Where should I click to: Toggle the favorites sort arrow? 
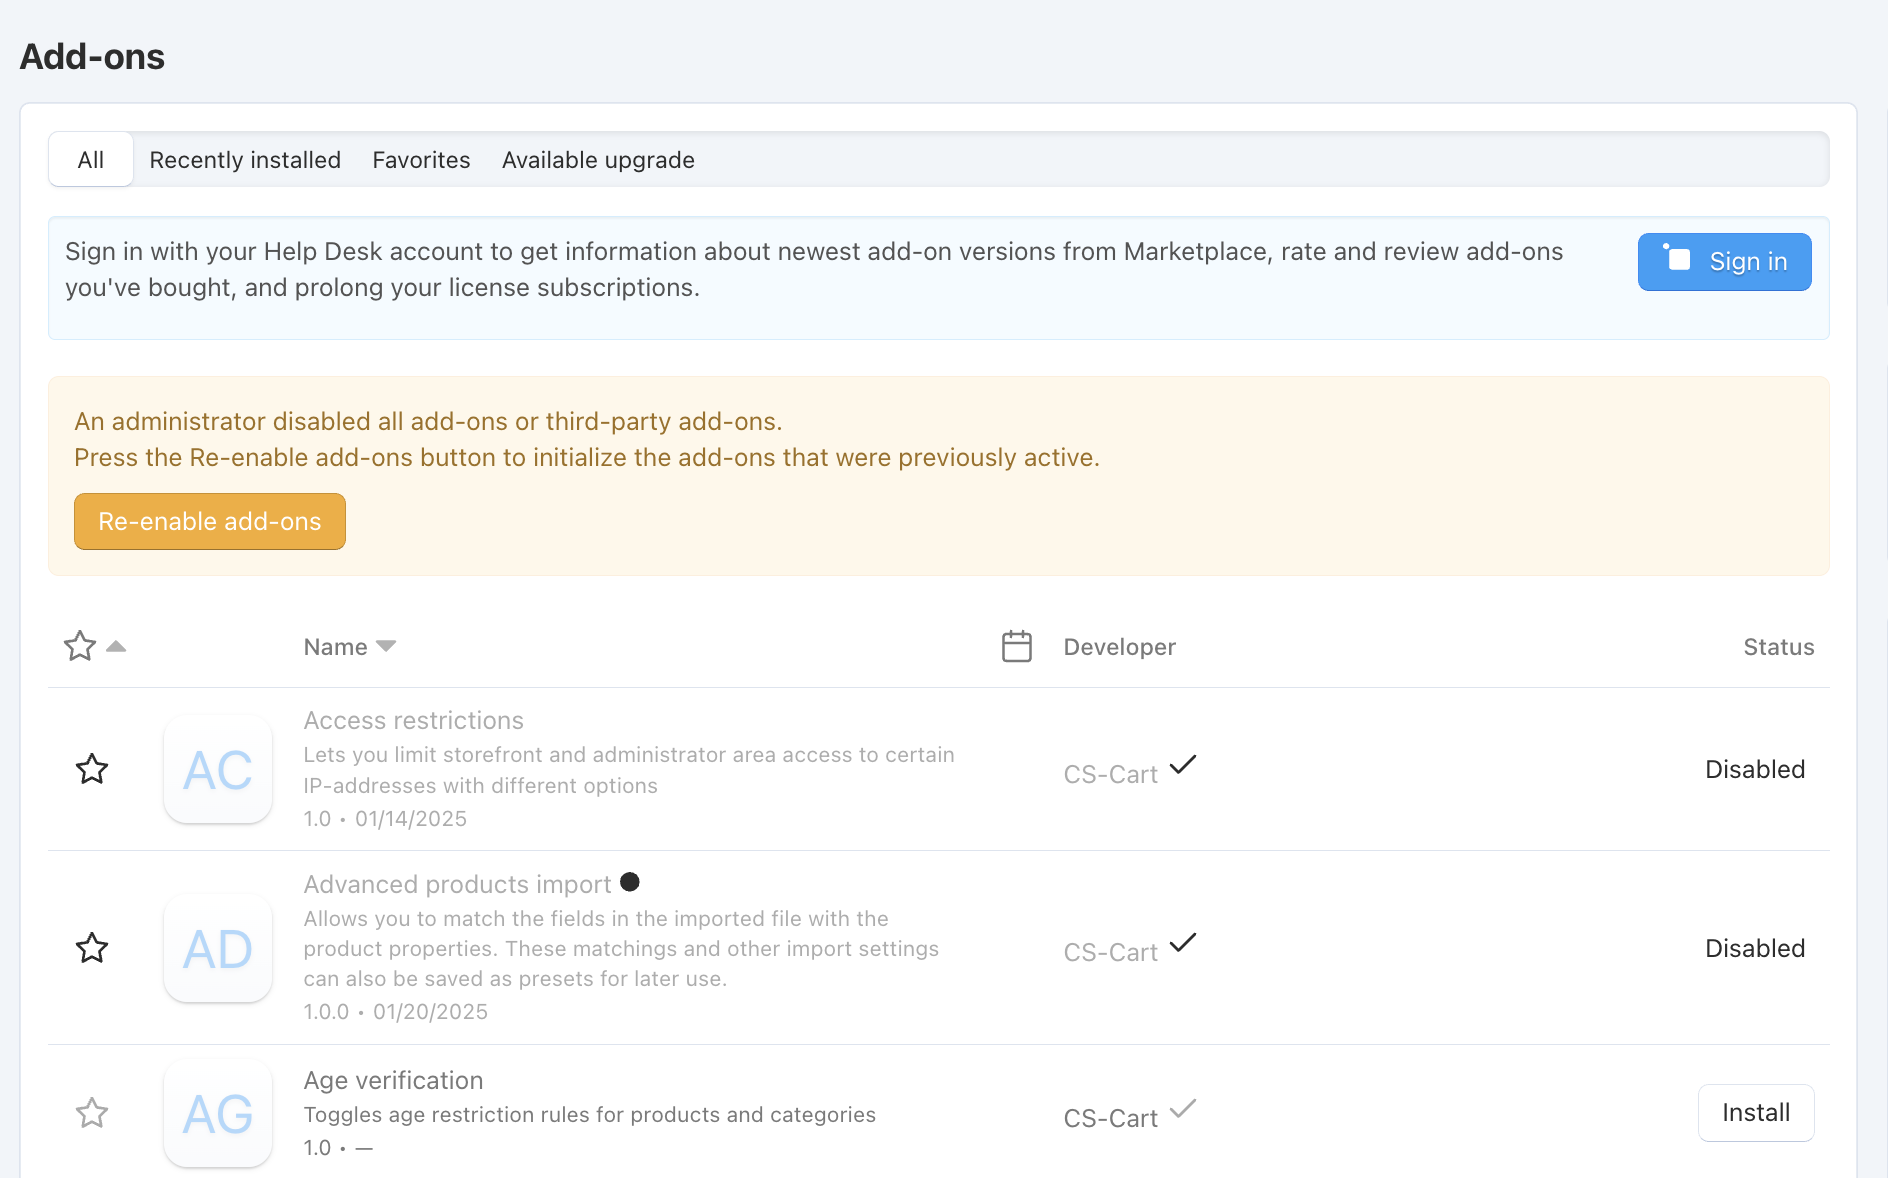click(x=116, y=646)
